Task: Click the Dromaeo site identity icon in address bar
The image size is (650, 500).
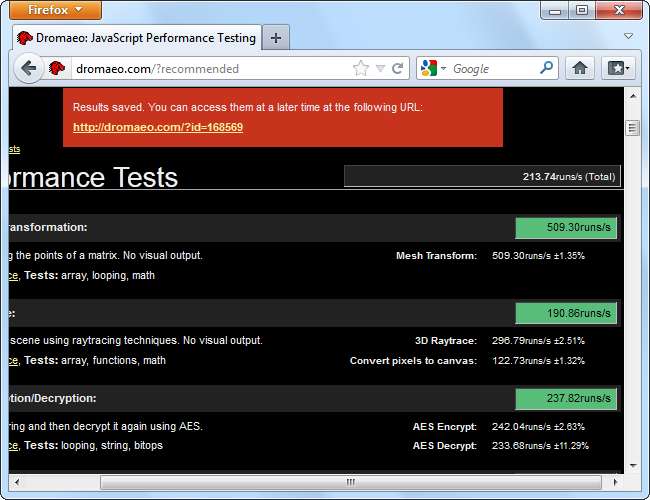Action: pos(57,68)
